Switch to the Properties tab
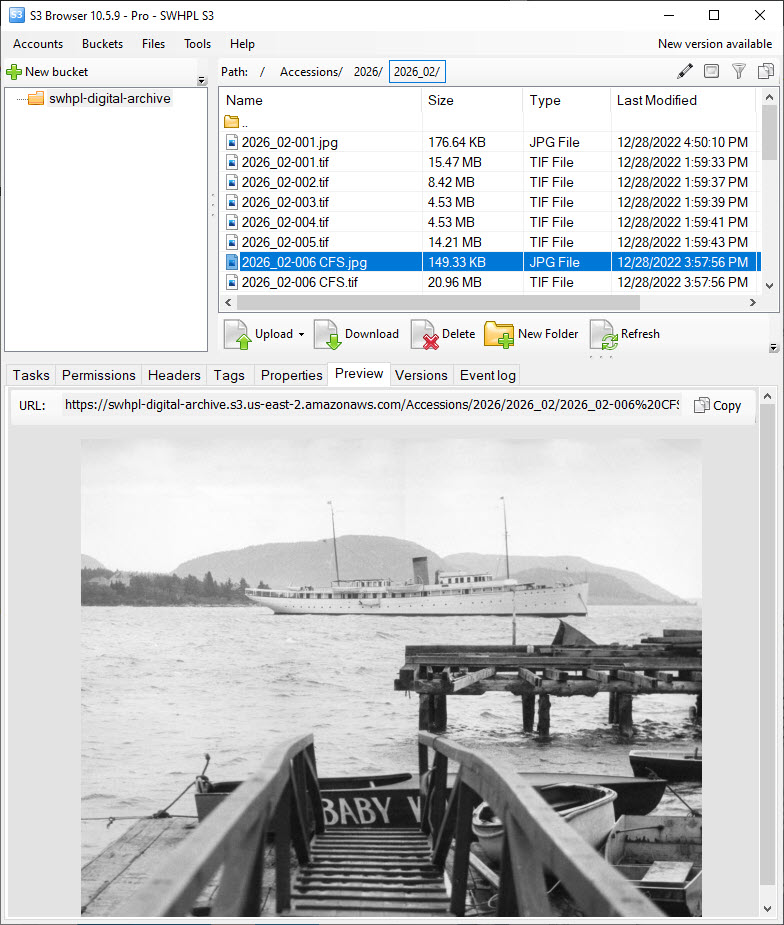 [291, 375]
